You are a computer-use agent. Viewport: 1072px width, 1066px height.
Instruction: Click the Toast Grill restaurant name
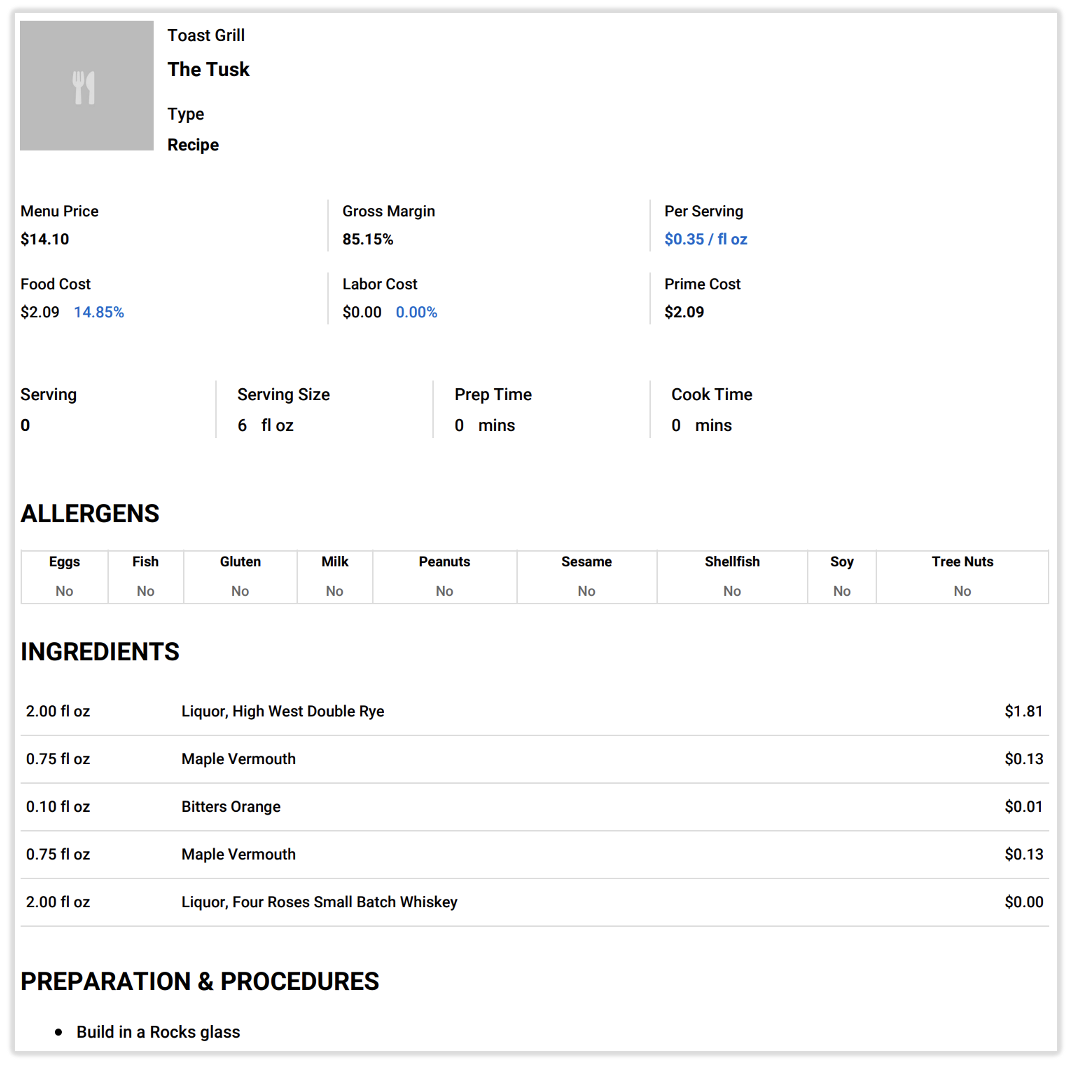(206, 35)
